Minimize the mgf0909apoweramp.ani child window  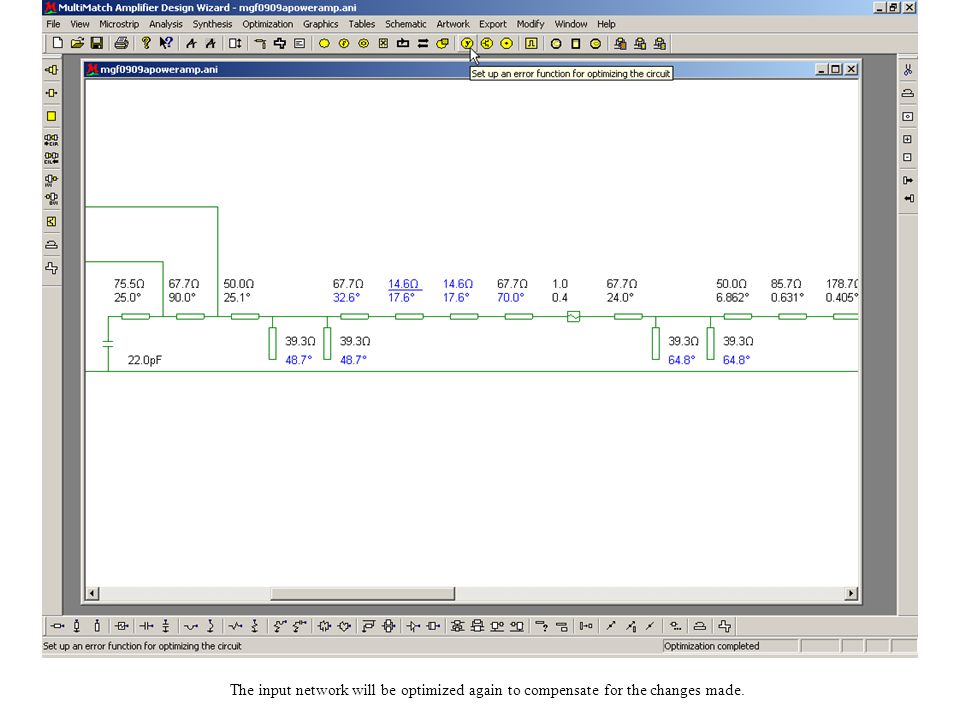click(x=822, y=69)
